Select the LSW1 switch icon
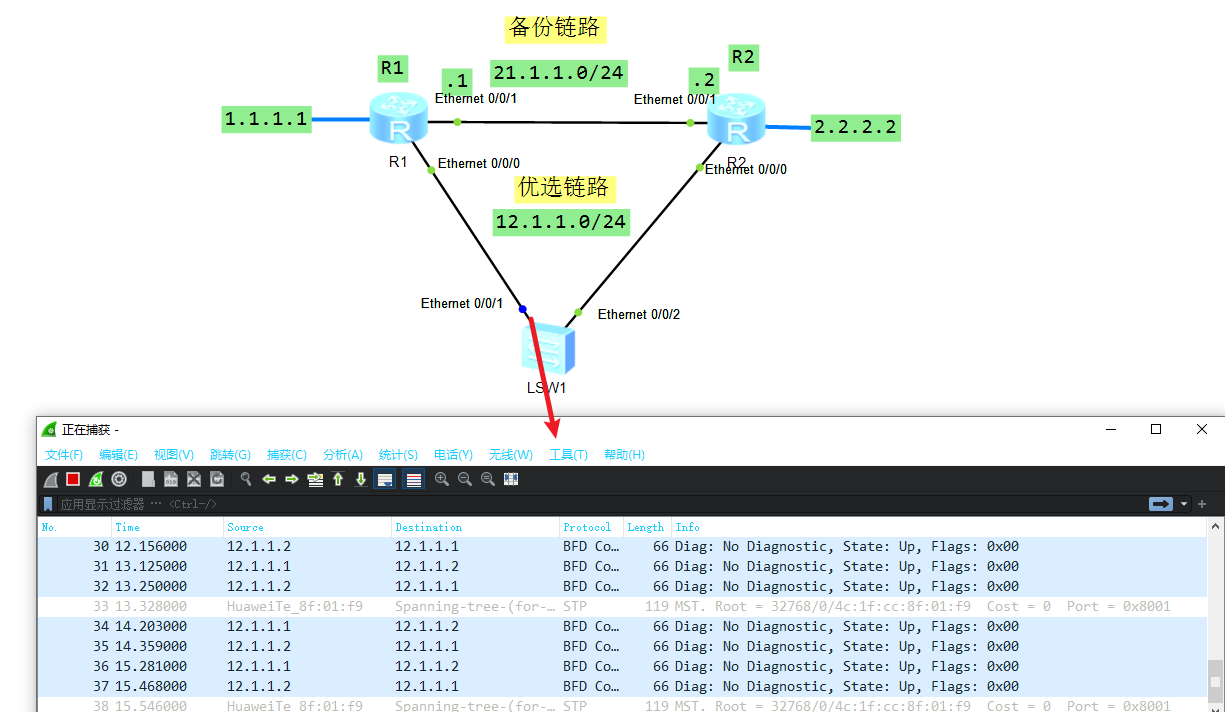 coord(548,350)
